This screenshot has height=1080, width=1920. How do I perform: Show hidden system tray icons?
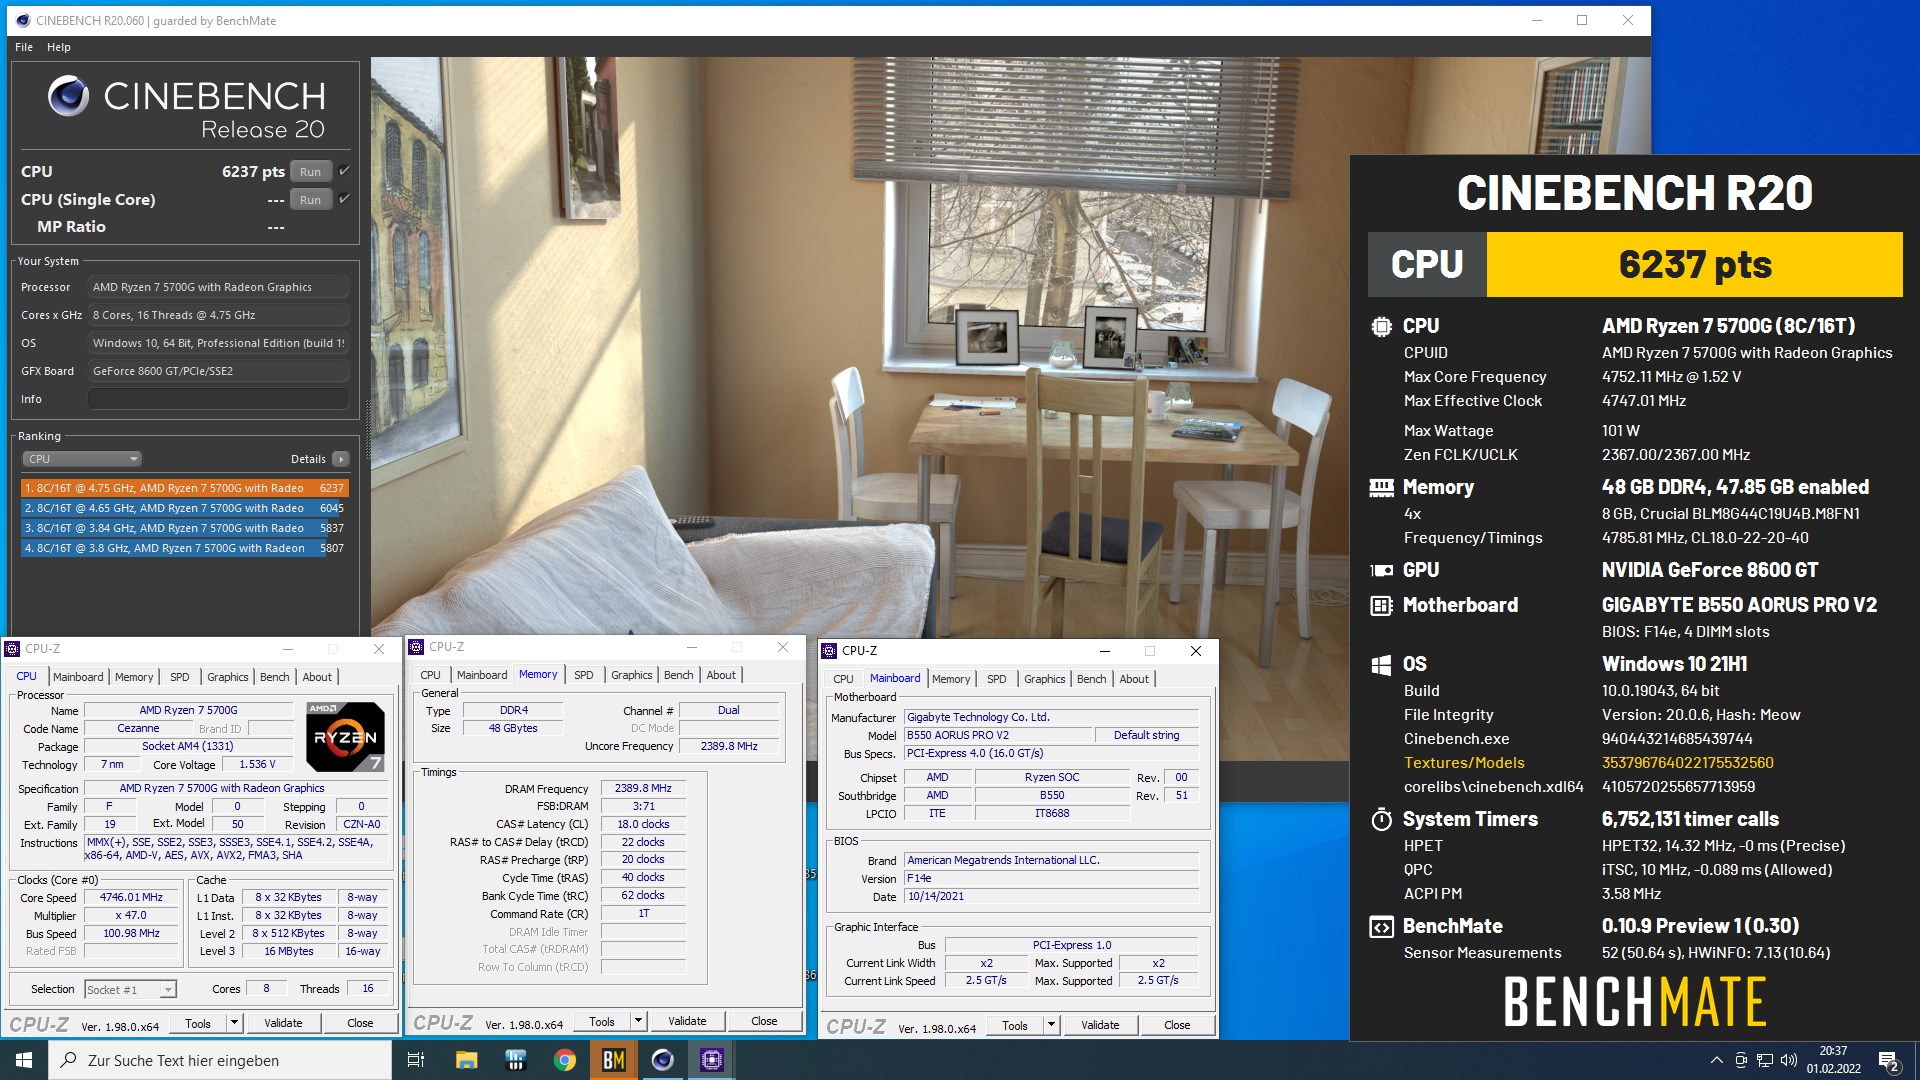coord(1717,1060)
